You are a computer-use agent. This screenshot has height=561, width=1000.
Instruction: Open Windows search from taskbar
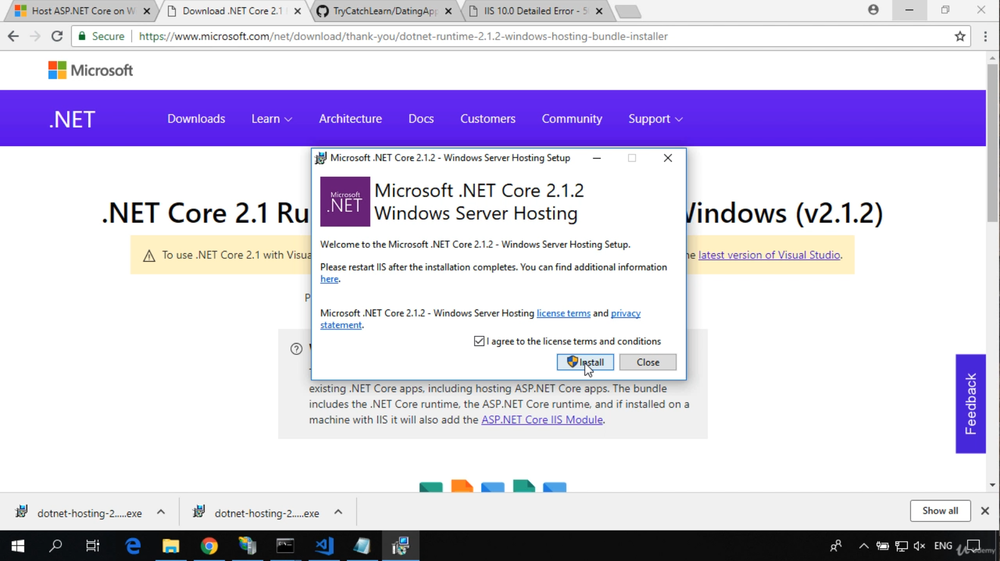pos(55,546)
